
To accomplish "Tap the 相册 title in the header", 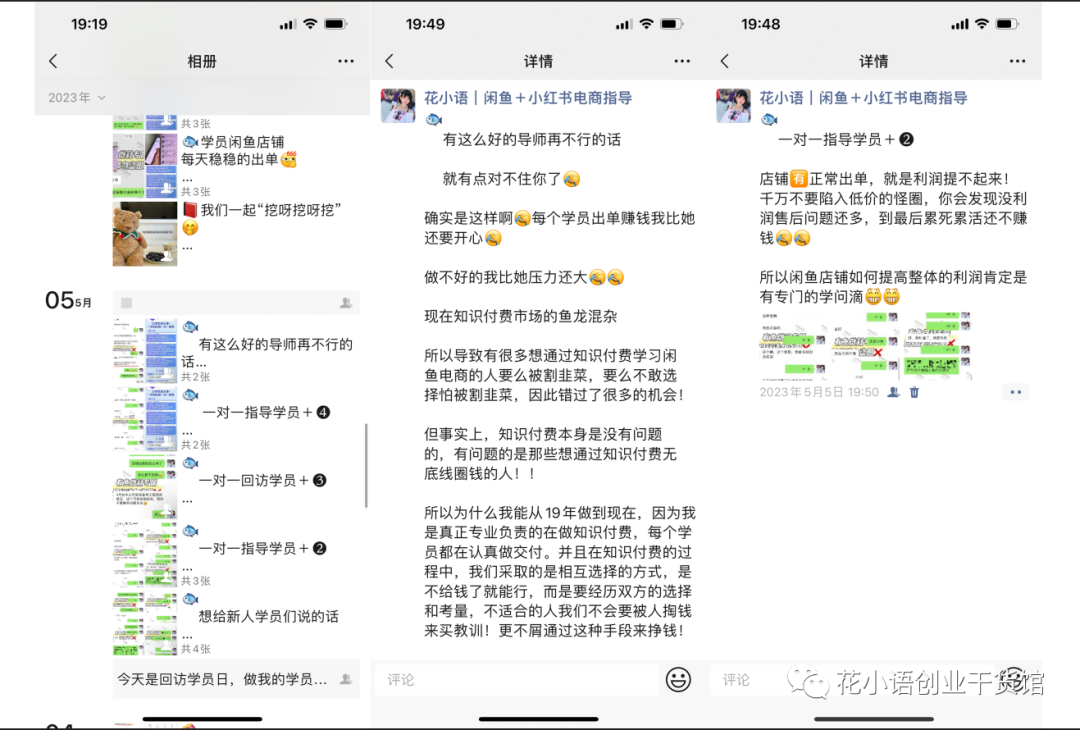I will [x=202, y=61].
